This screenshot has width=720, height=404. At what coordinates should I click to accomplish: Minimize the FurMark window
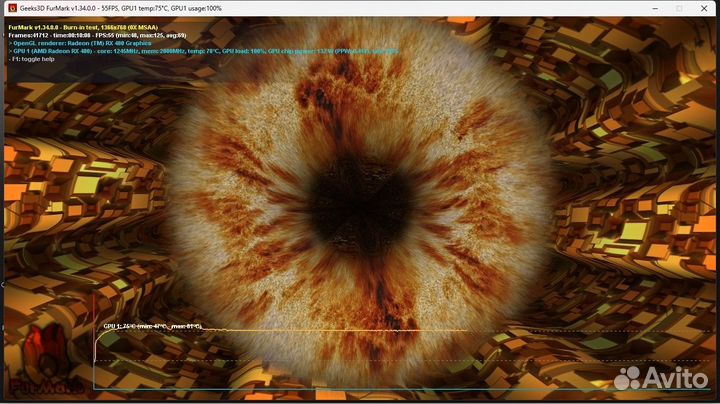655,8
